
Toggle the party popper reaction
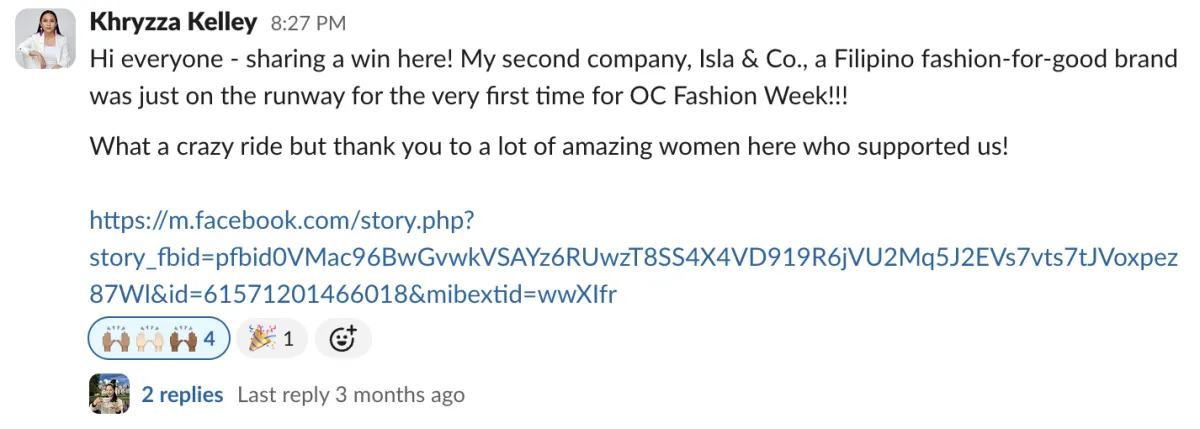(271, 339)
